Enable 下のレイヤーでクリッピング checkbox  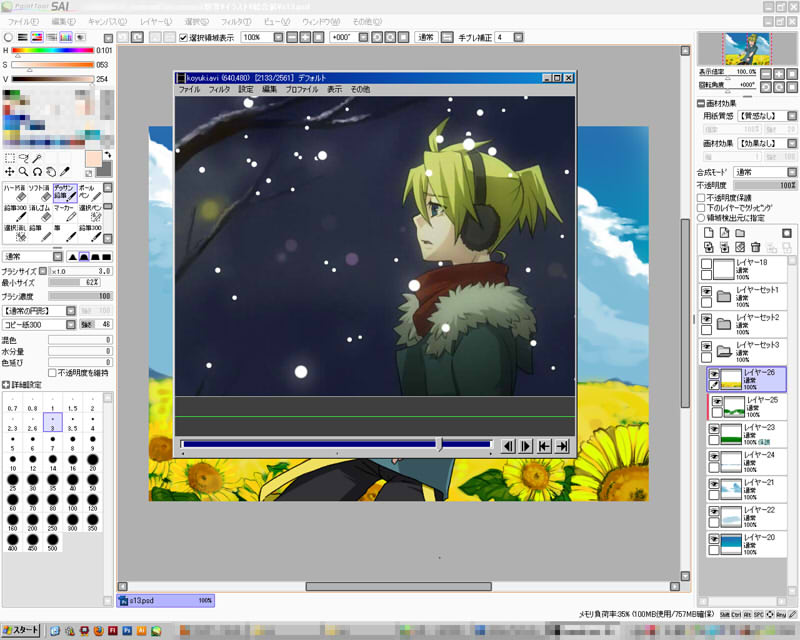point(701,208)
